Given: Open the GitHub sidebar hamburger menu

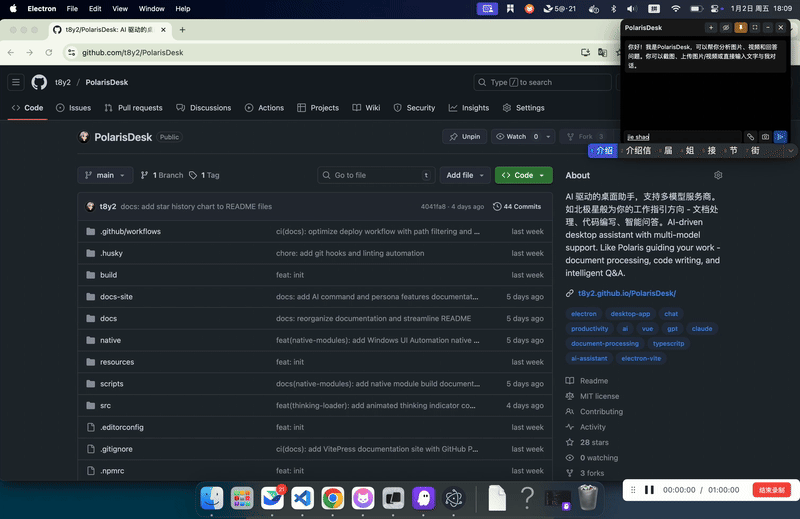Looking at the screenshot, I should click(16, 82).
